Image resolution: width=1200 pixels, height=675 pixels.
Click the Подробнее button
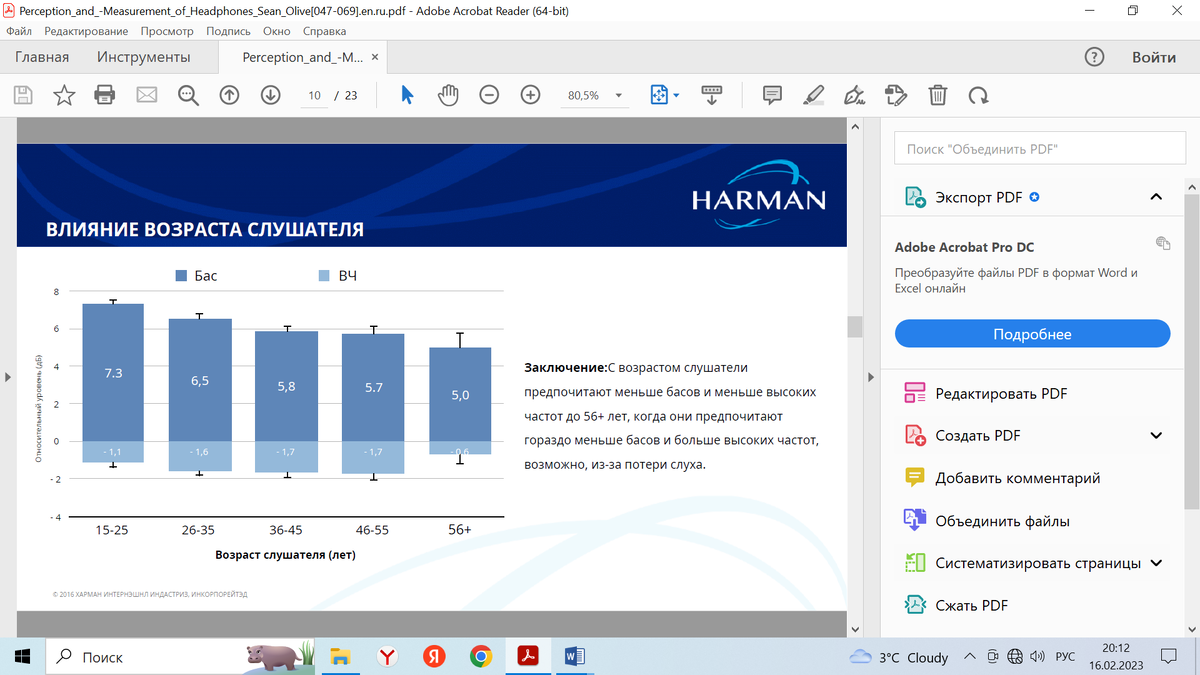pos(1032,334)
